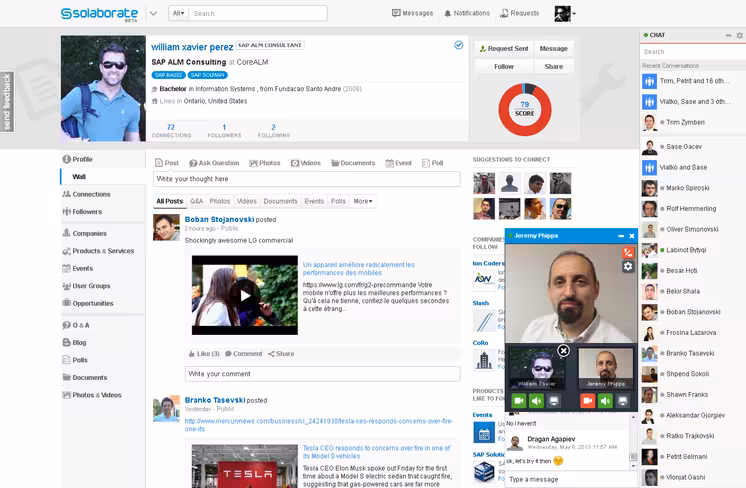Open the Messages icon in top bar
The height and width of the screenshot is (488, 746).
pos(412,13)
